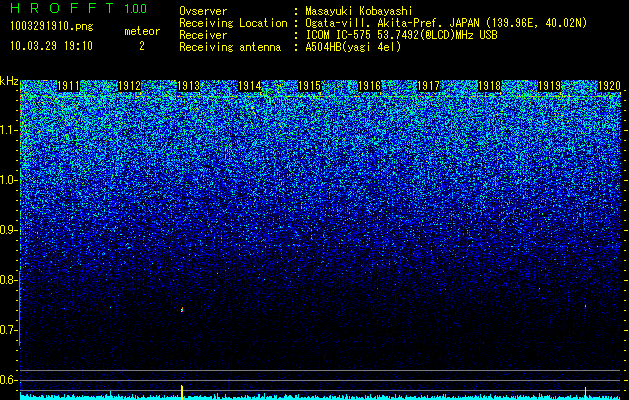Screen dimensions: 629x400
Task: Click the HROFFT title text
Action: pos(63,8)
